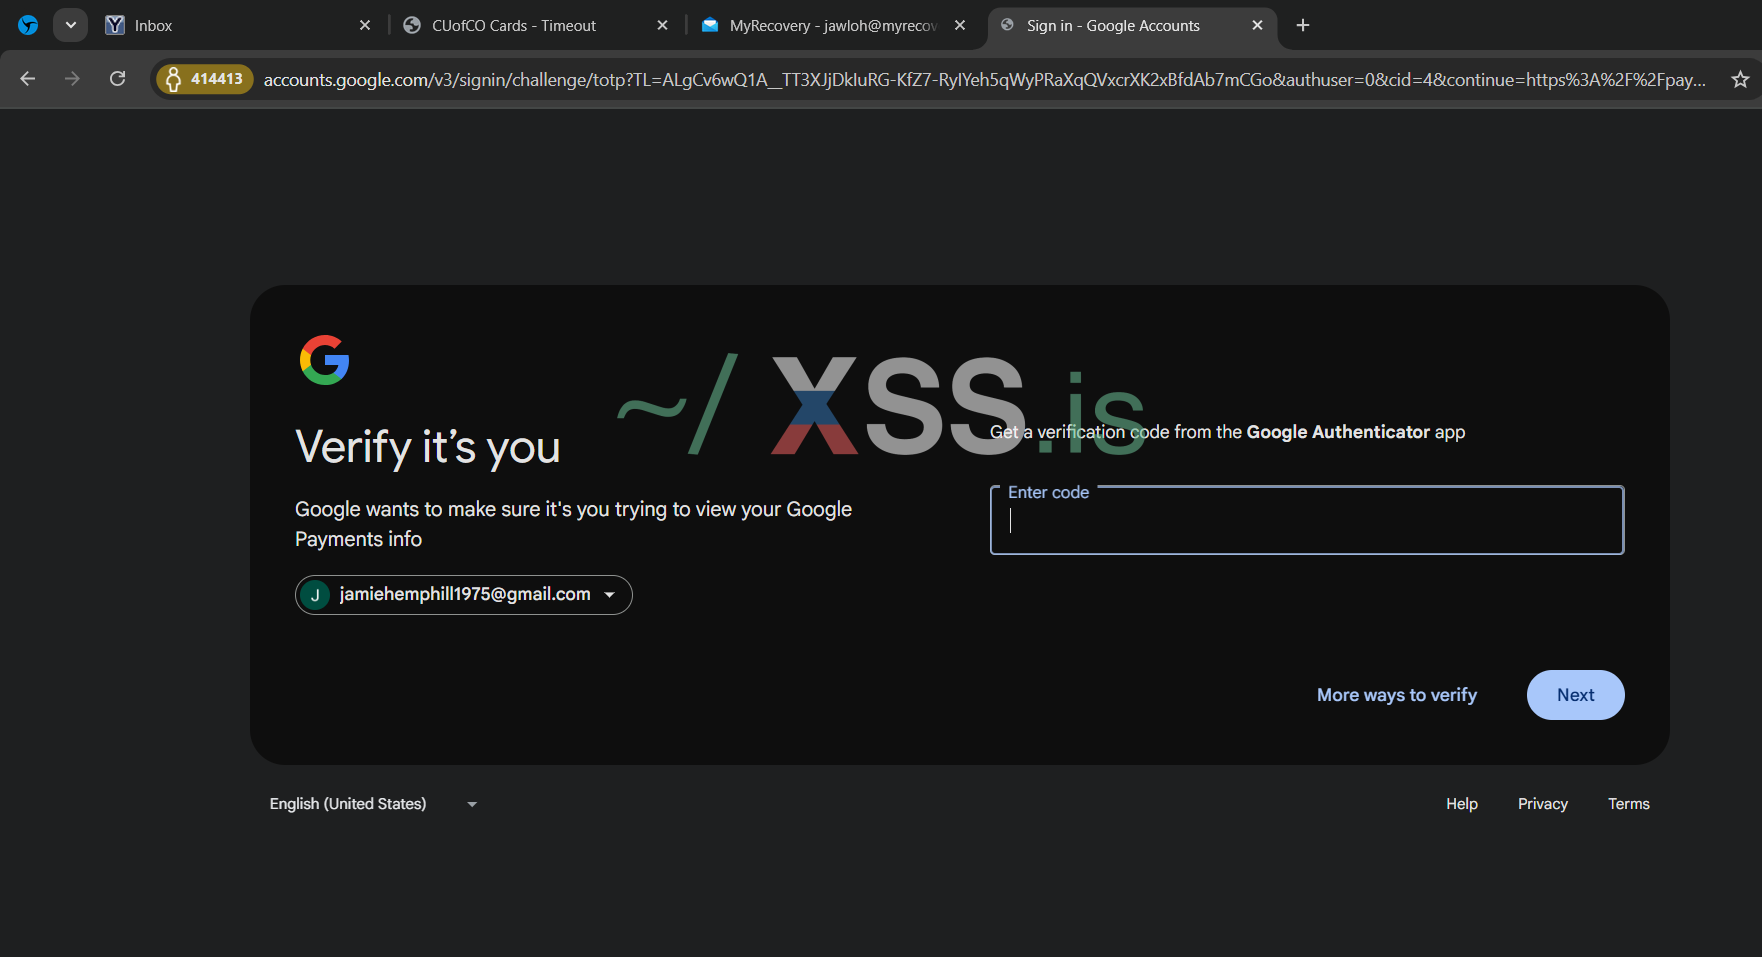Image resolution: width=1762 pixels, height=957 pixels.
Task: Click the More ways to verify link
Action: 1396,695
